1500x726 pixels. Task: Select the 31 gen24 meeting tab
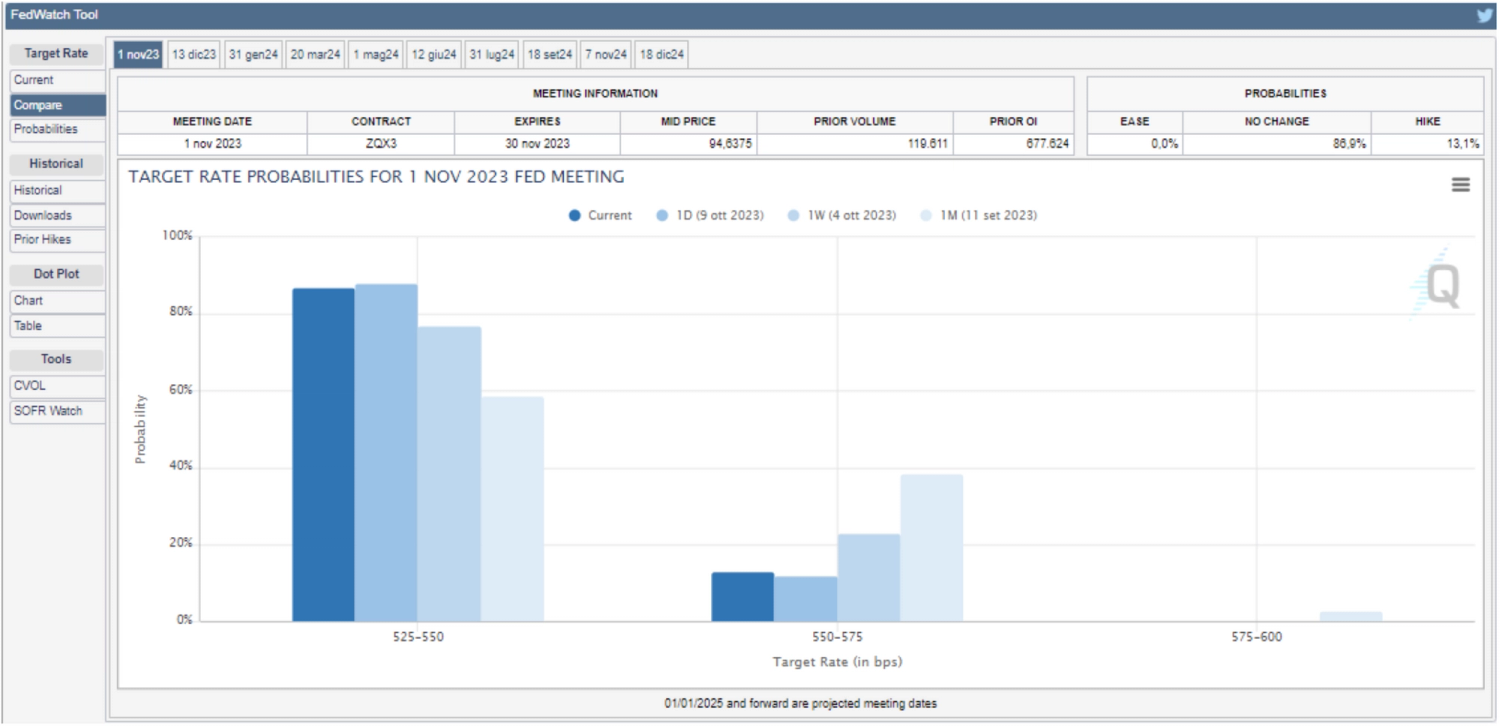(253, 55)
